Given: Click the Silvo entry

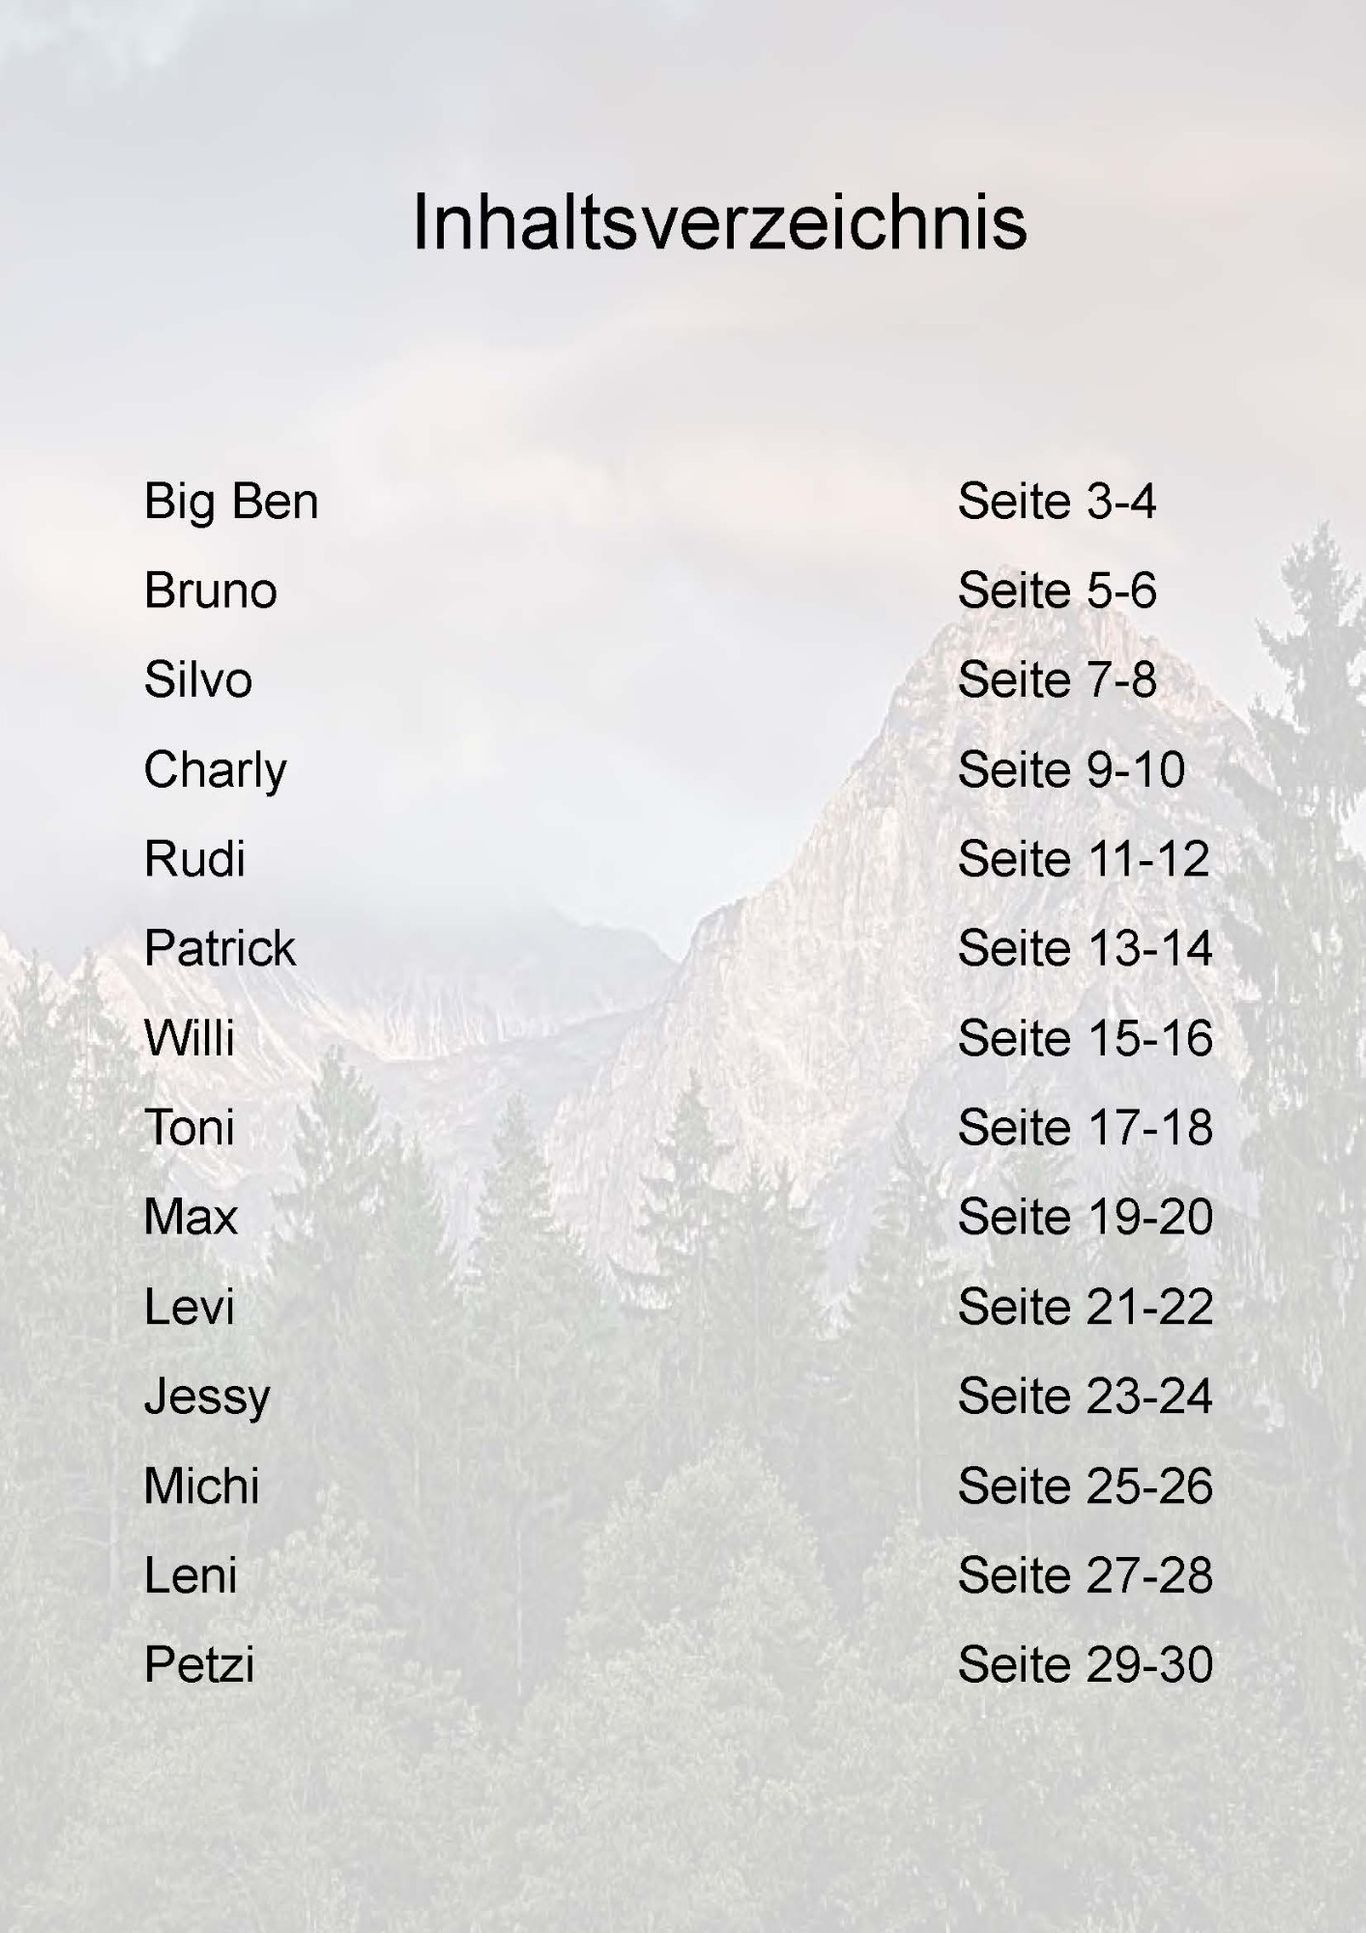Looking at the screenshot, I should 198,680.
